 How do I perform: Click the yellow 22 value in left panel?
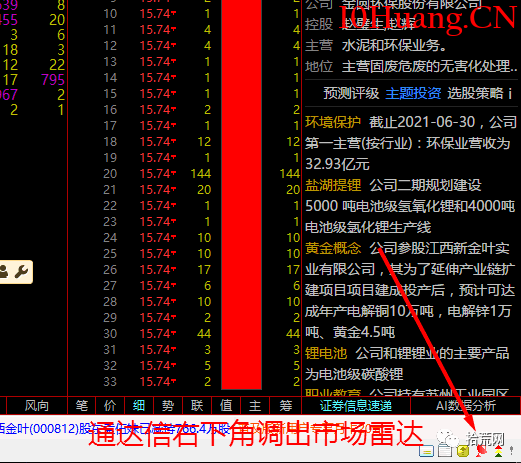point(57,65)
